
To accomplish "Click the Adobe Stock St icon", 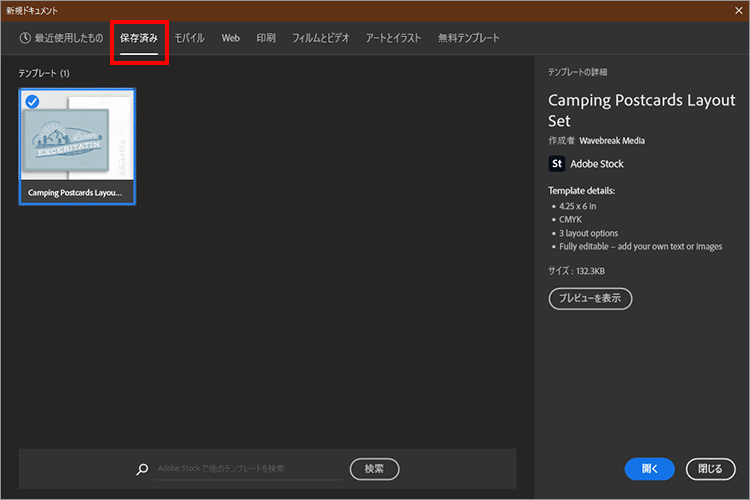I will [557, 164].
